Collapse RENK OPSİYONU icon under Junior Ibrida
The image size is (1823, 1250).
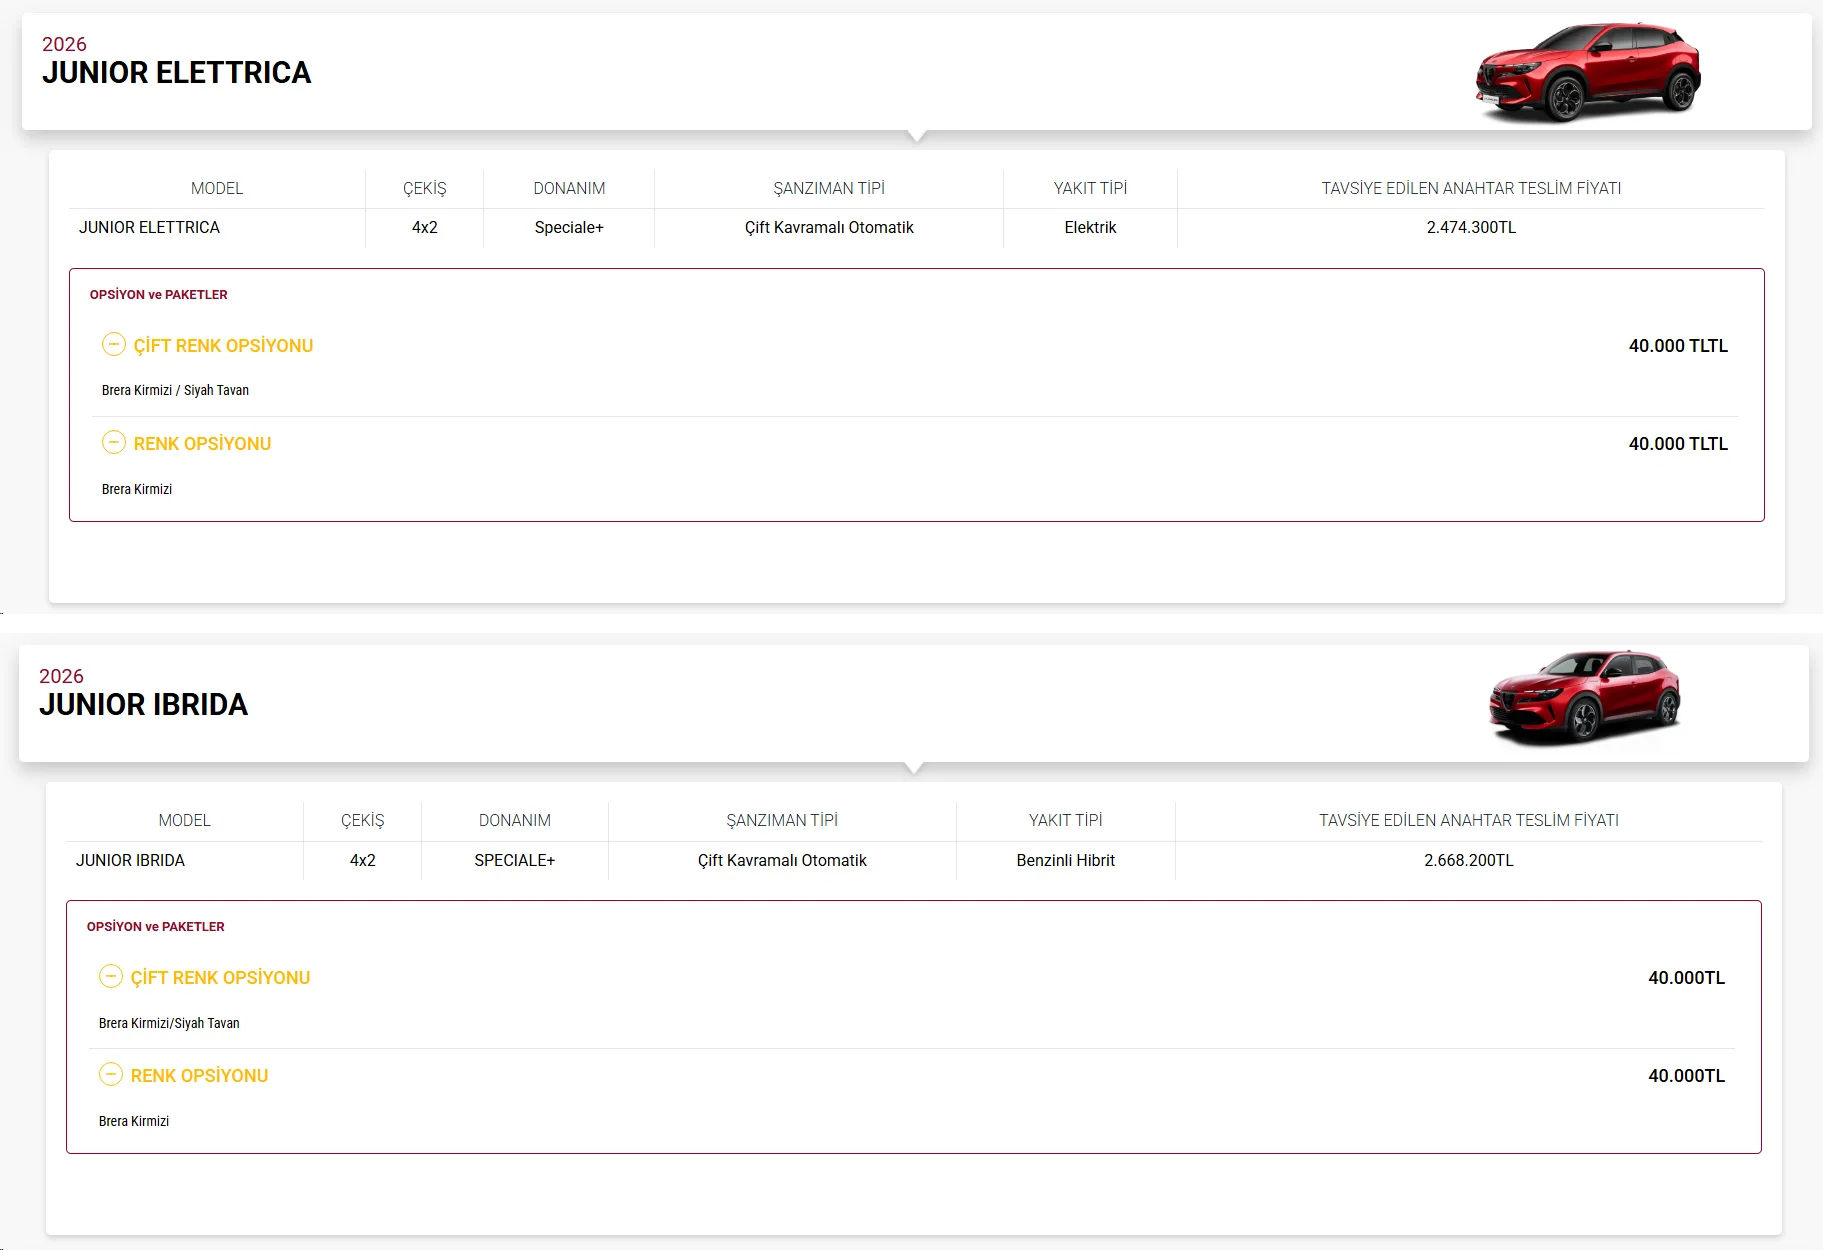pyautogui.click(x=111, y=1074)
